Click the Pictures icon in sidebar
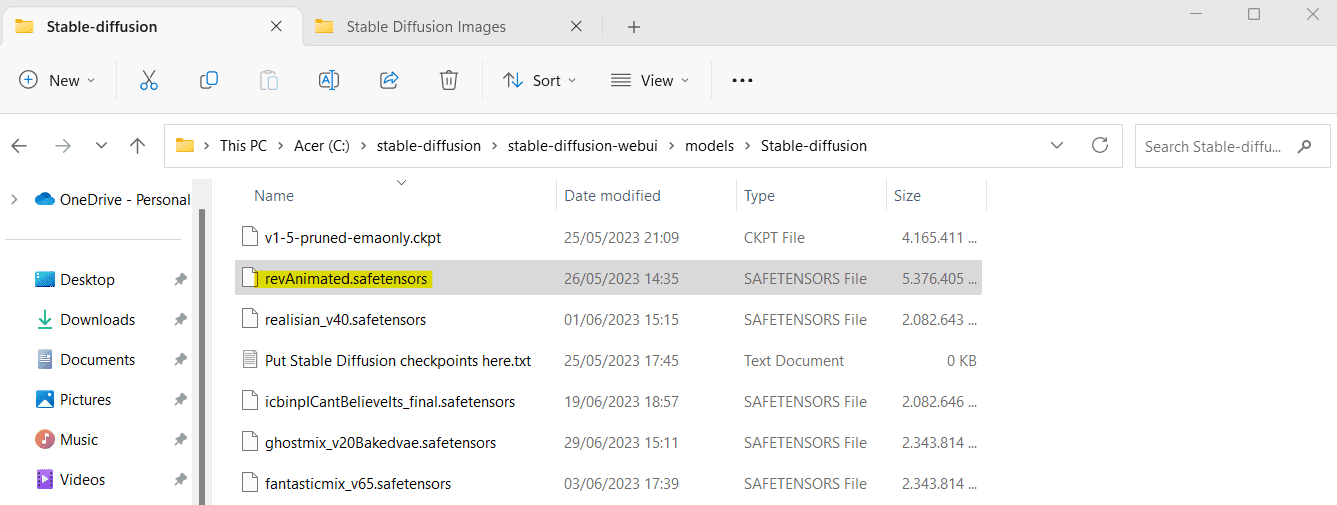 pyautogui.click(x=45, y=400)
